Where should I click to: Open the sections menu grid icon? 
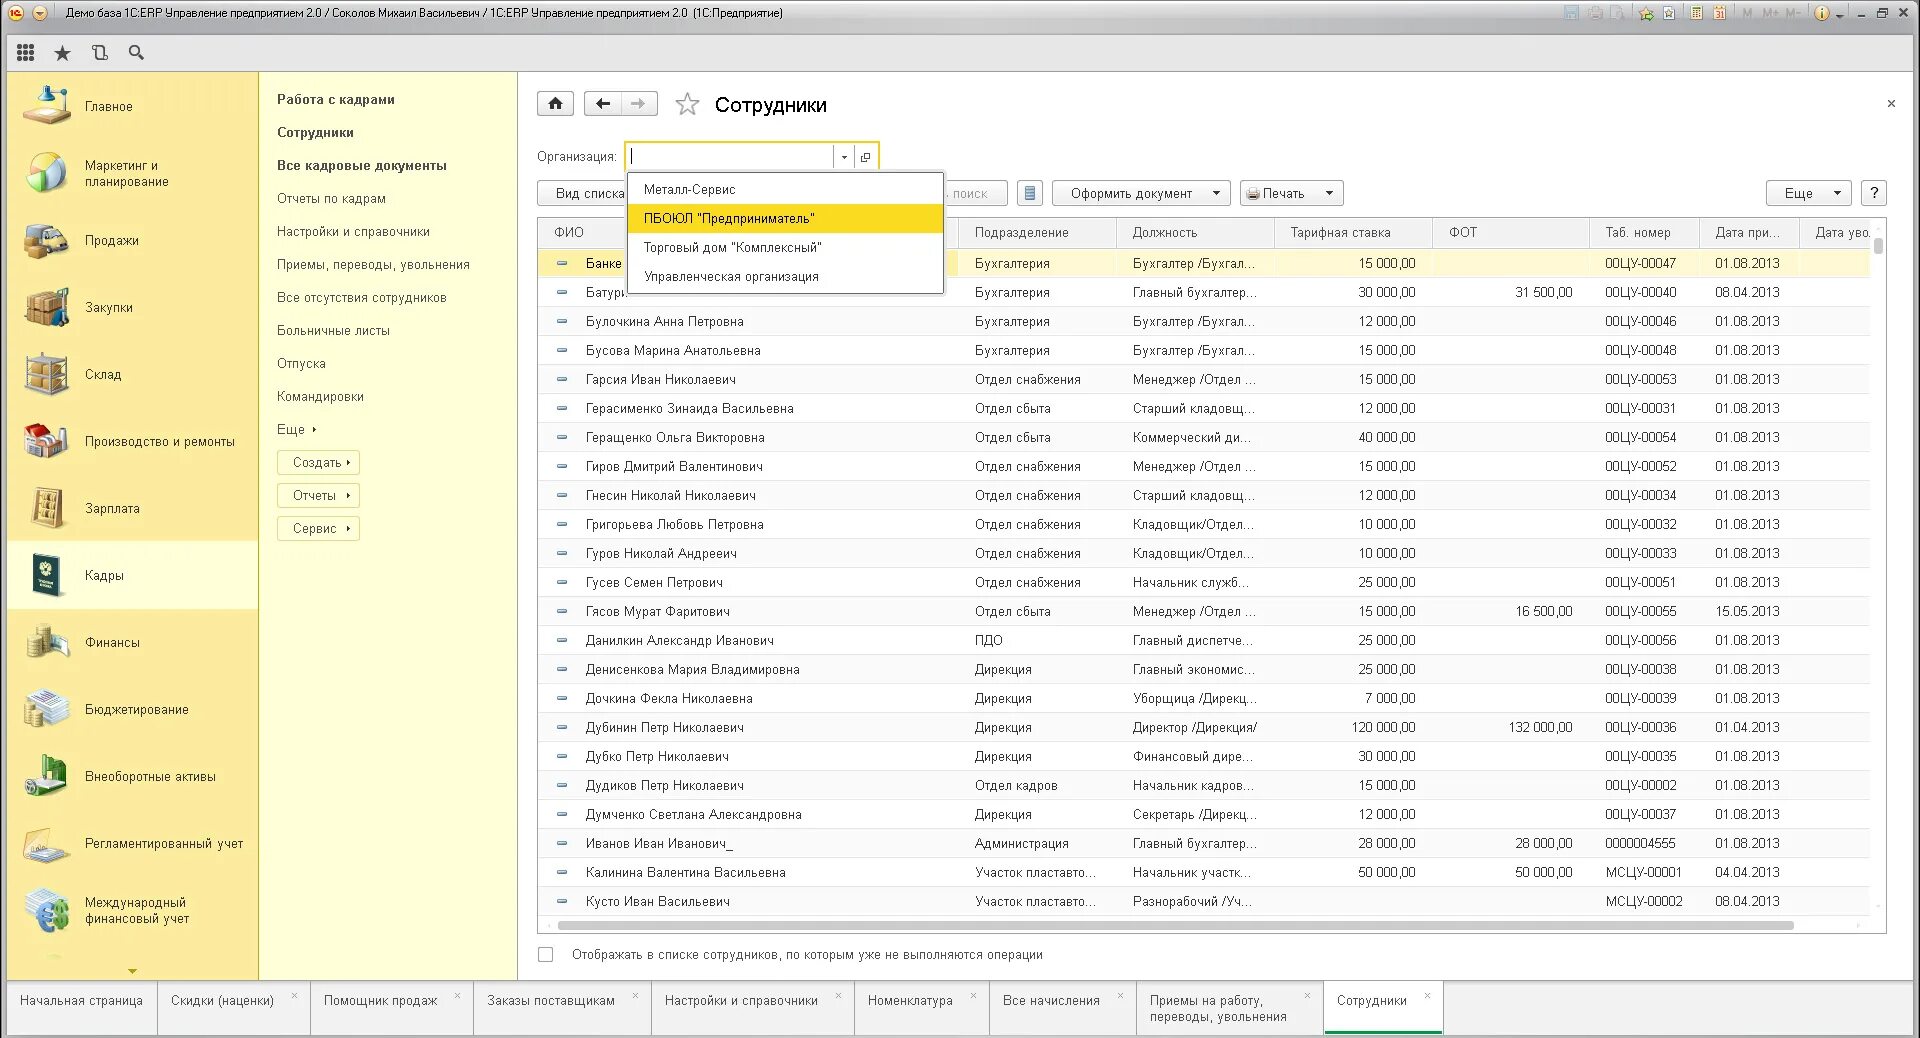coord(26,53)
